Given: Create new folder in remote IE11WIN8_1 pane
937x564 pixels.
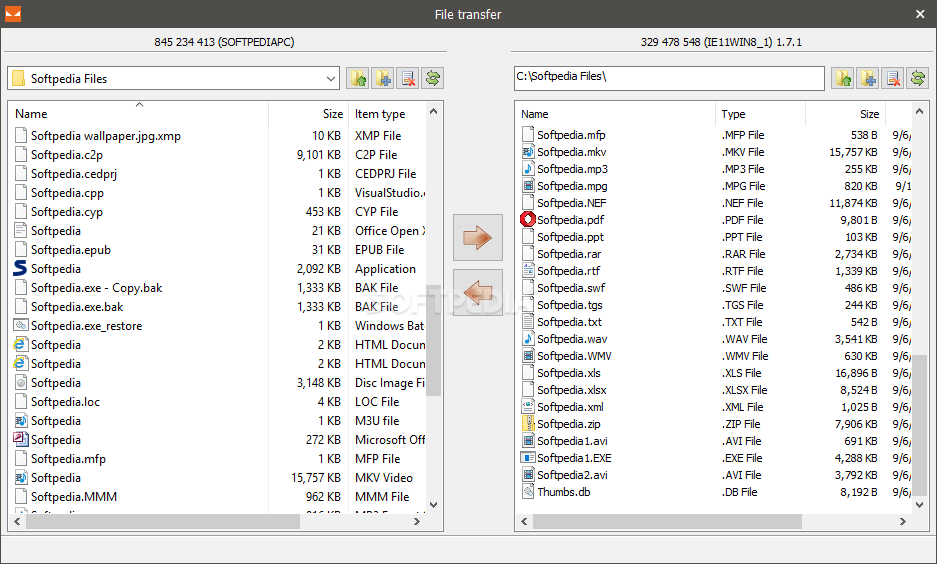Looking at the screenshot, I should click(x=868, y=78).
